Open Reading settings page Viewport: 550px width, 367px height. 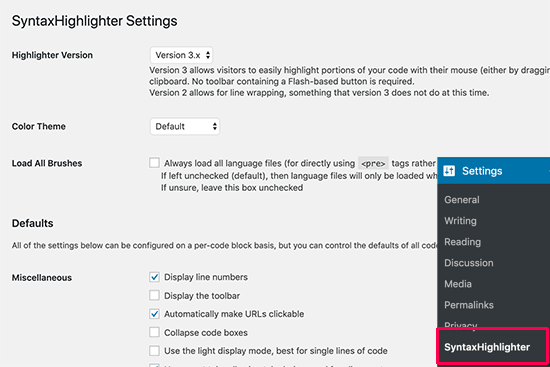[462, 242]
